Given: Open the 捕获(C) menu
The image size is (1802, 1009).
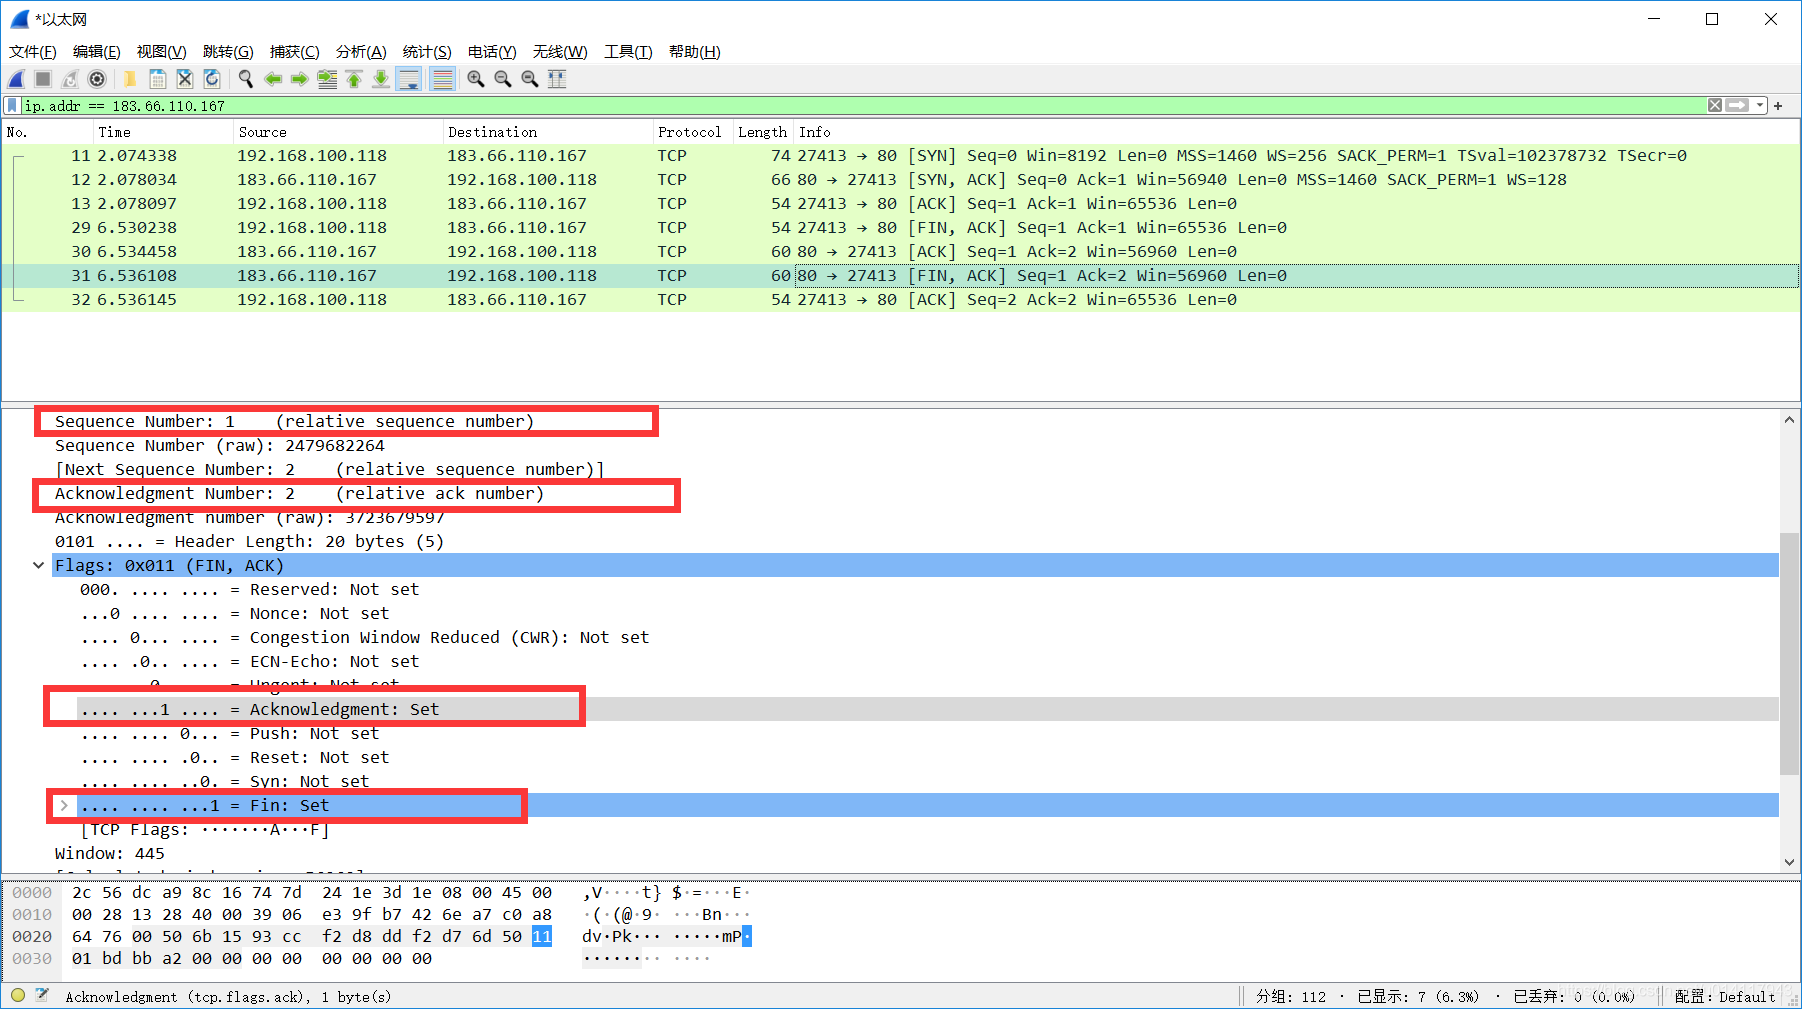Looking at the screenshot, I should tap(295, 52).
